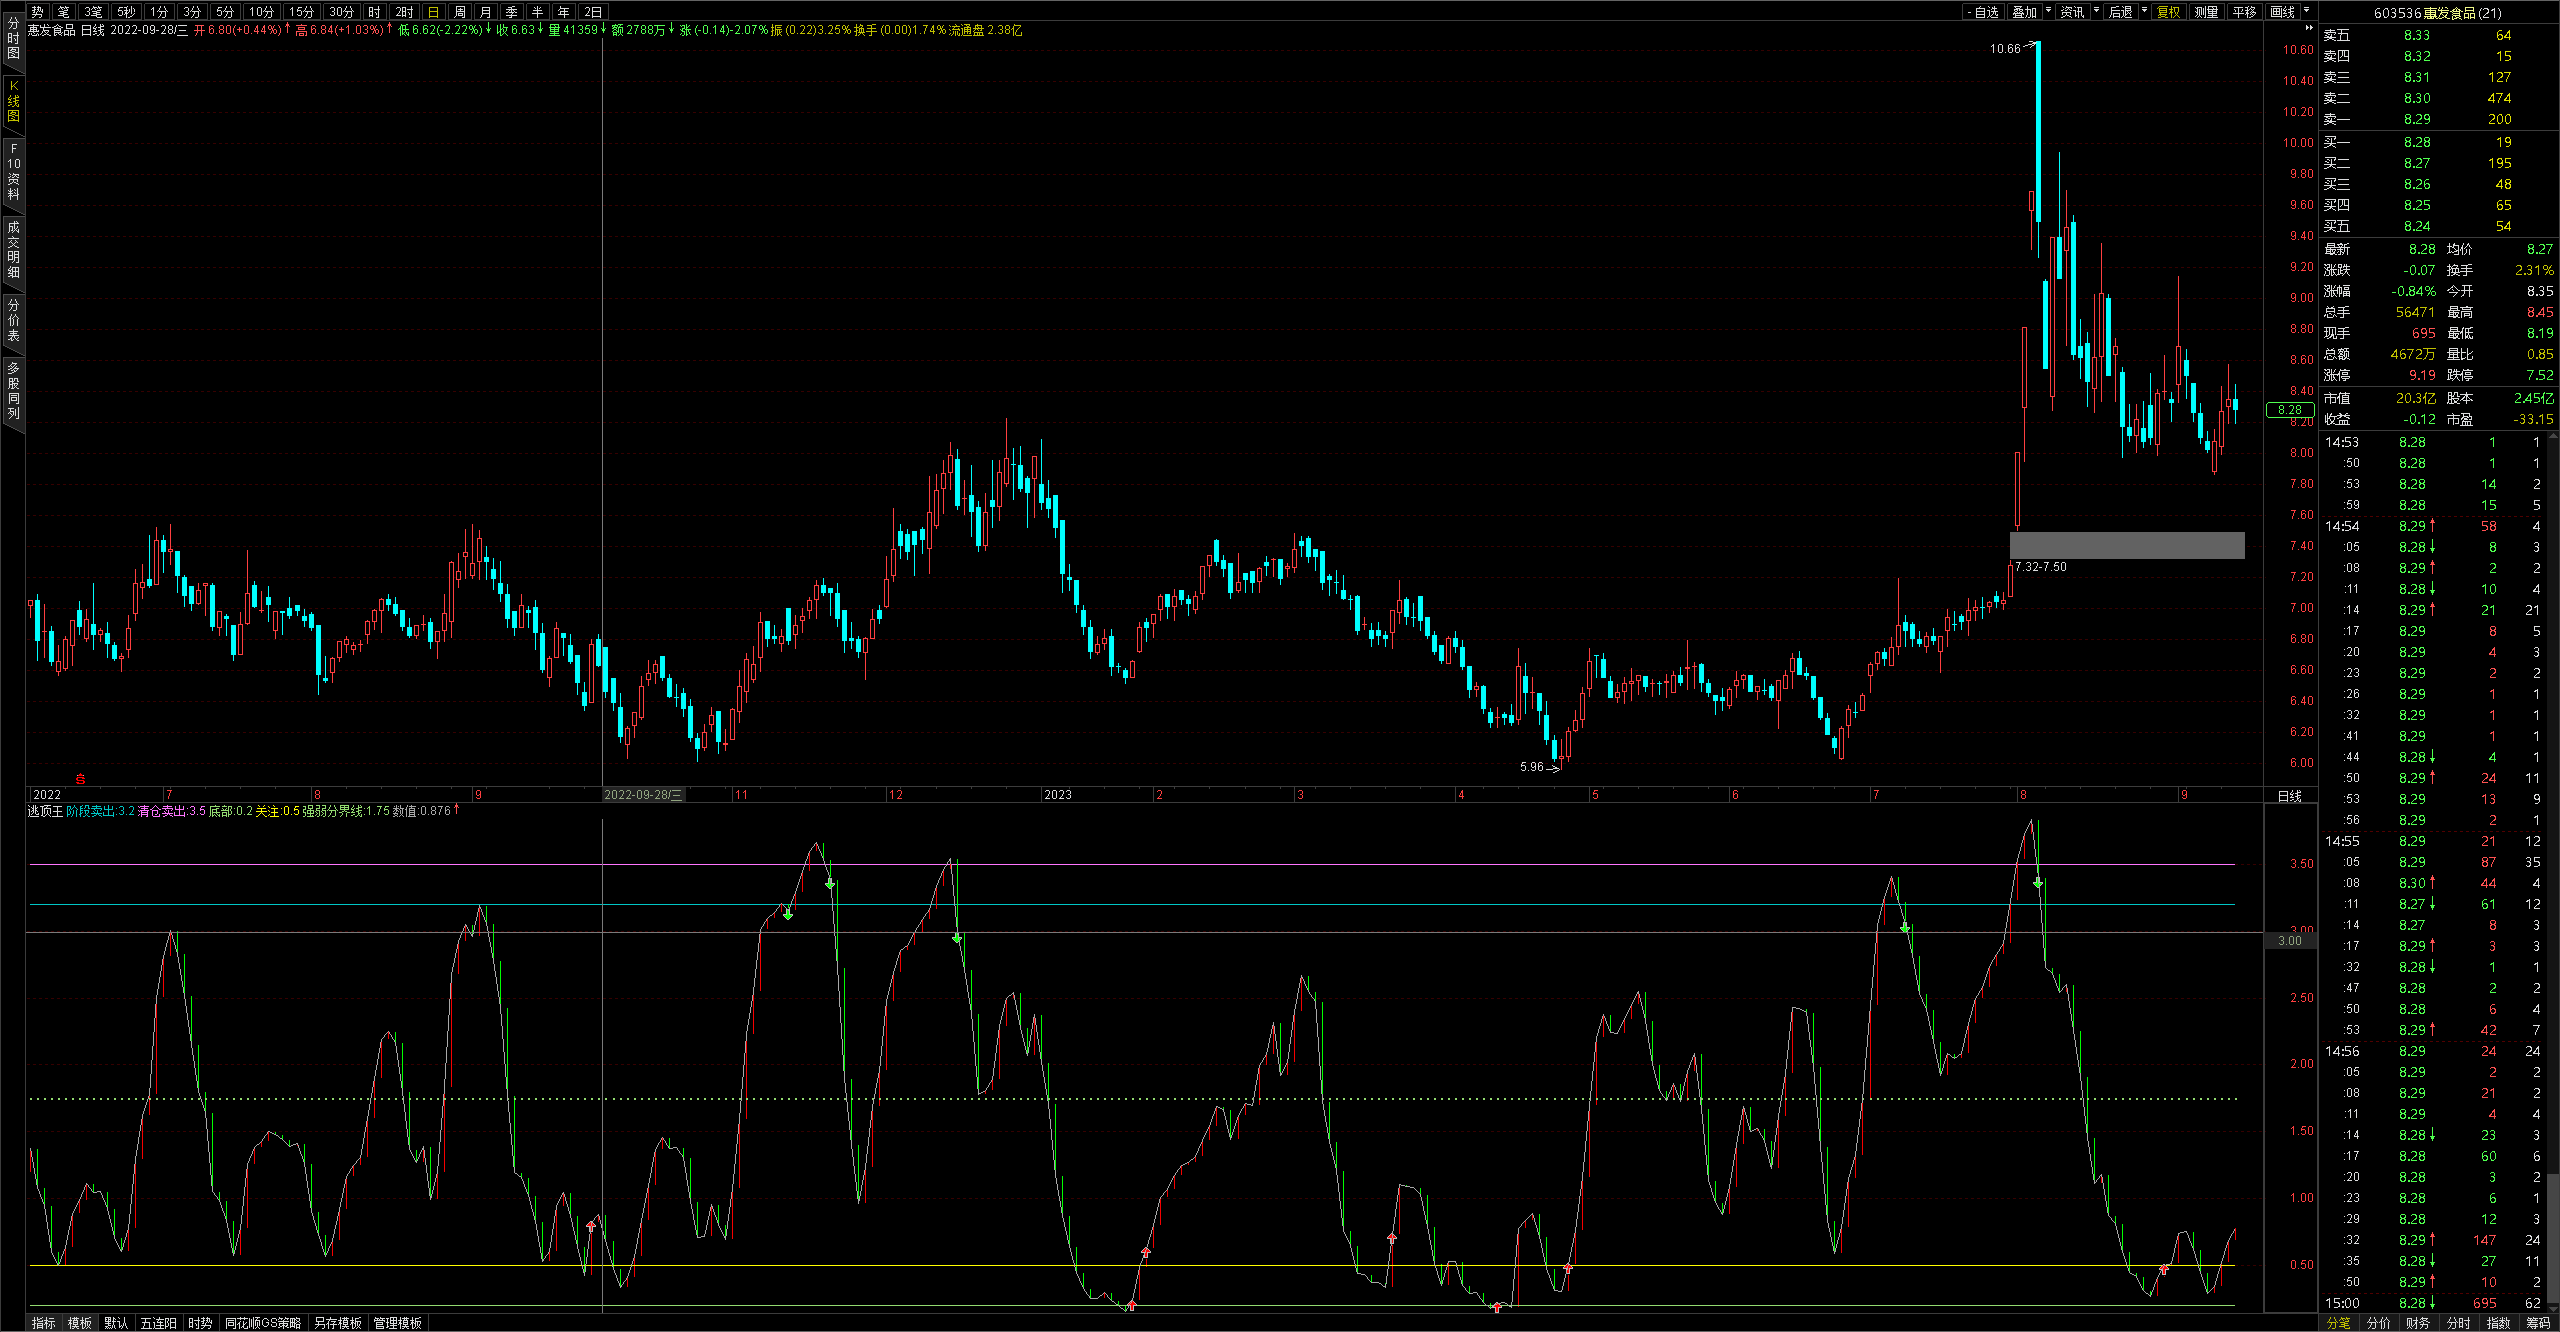2560x1332 pixels.
Task: Switch to the 财务 financials tab
Action: [2419, 1323]
